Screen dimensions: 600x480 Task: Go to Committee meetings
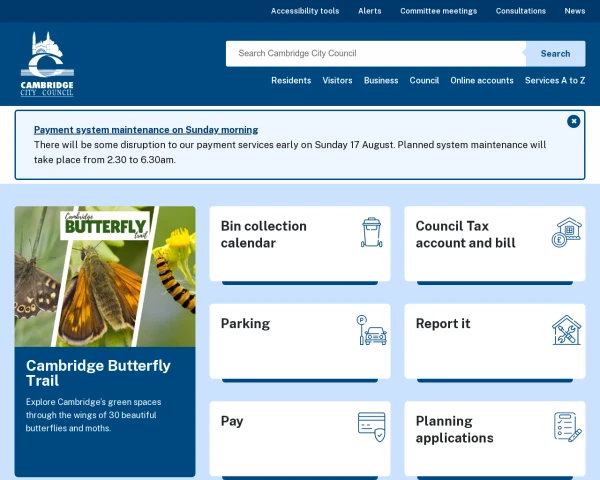pyautogui.click(x=439, y=11)
